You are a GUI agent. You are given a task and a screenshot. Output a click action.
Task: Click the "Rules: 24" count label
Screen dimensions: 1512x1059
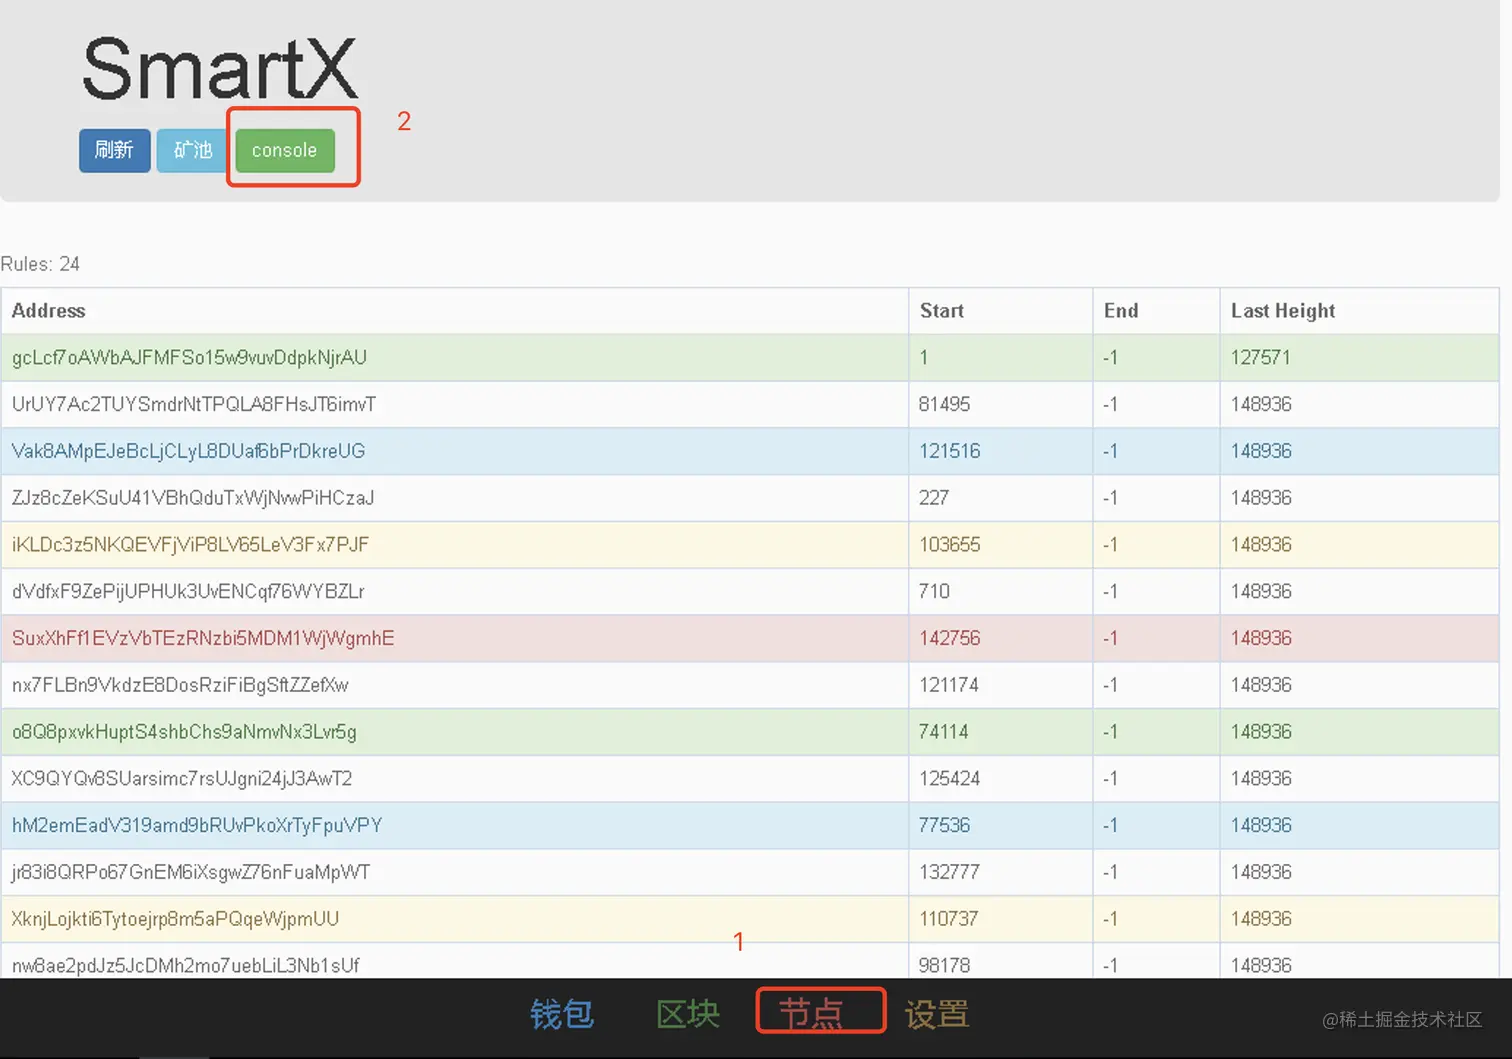40,264
